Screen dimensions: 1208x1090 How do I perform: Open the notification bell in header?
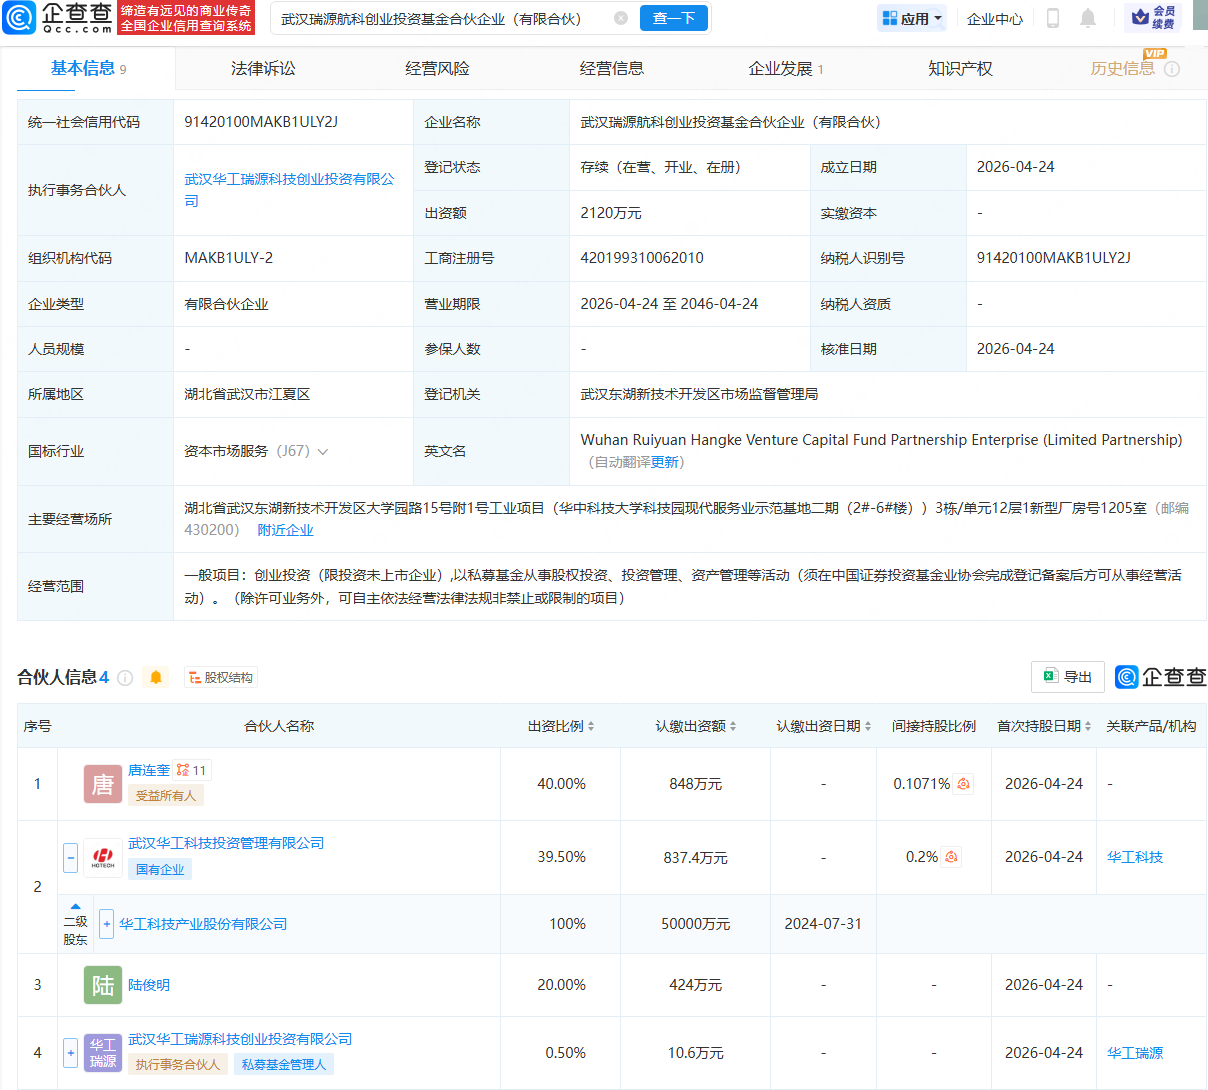click(1088, 18)
